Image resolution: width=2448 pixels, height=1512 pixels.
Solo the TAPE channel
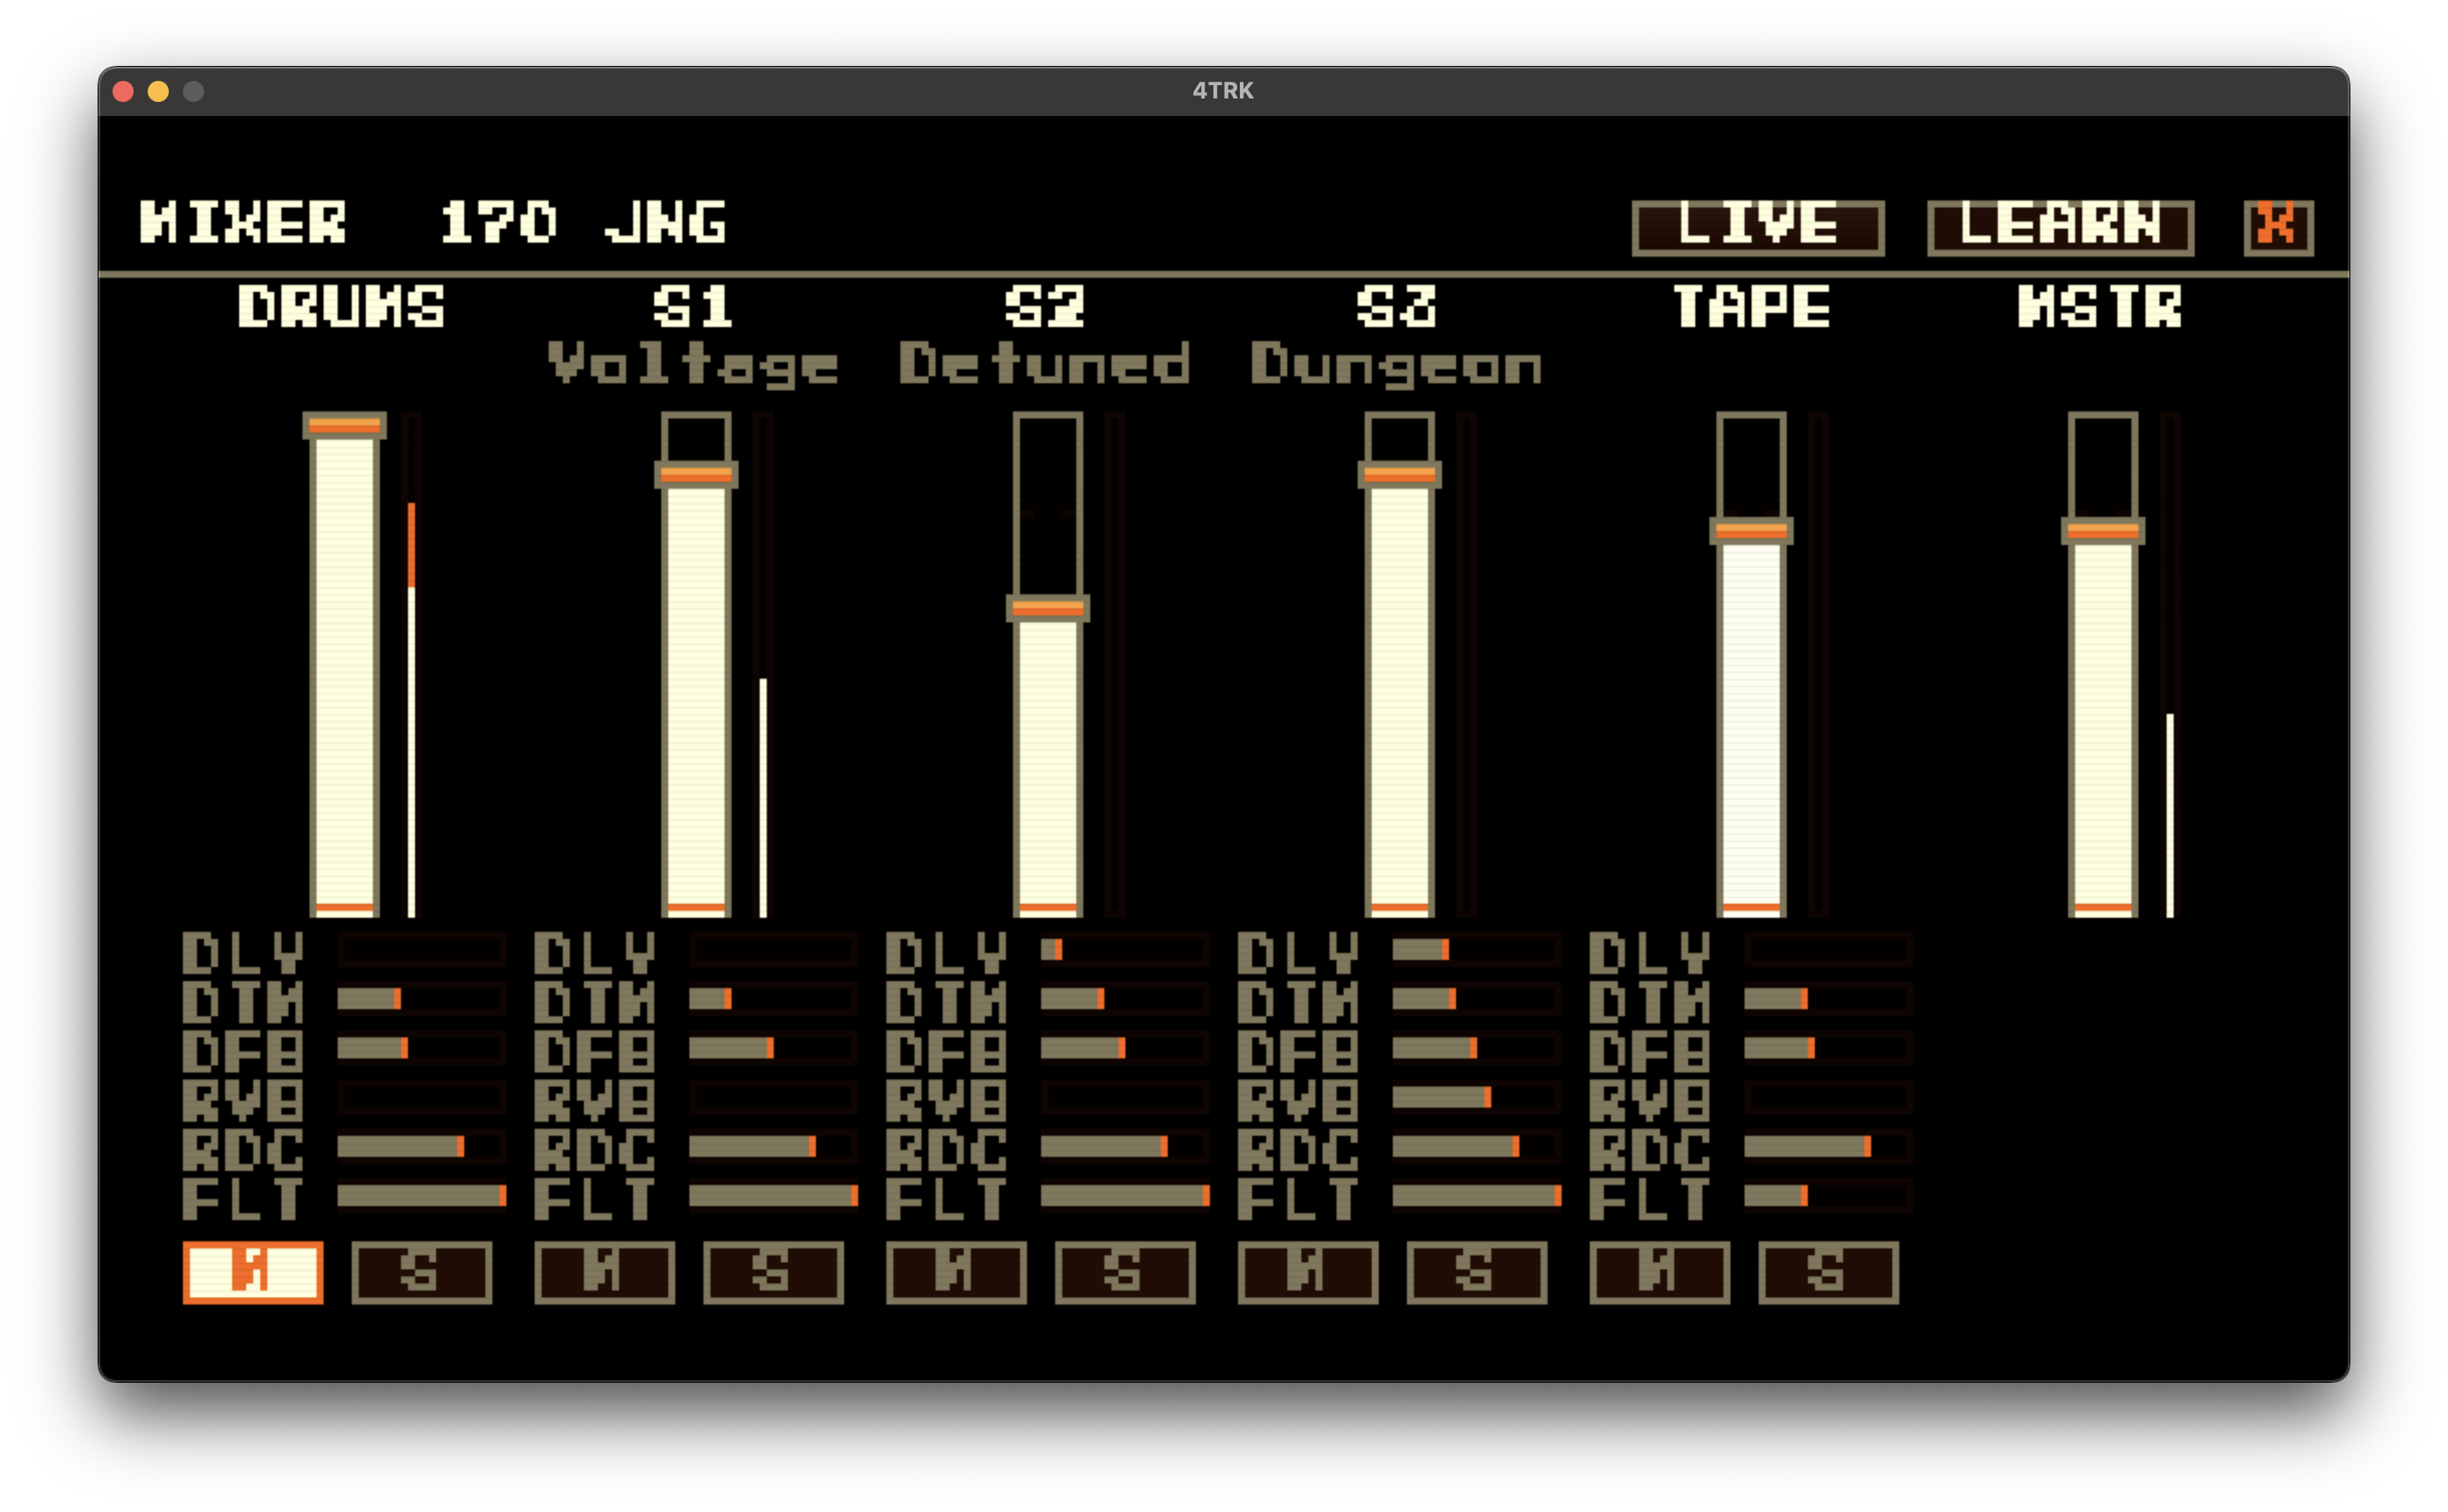pos(1828,1272)
